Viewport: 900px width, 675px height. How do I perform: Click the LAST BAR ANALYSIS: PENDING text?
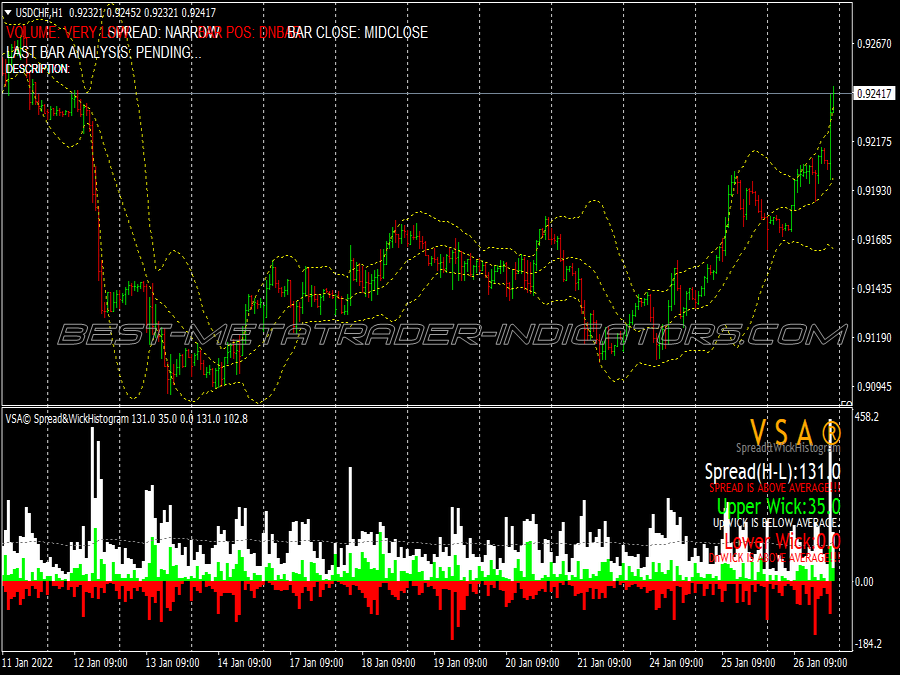click(103, 52)
